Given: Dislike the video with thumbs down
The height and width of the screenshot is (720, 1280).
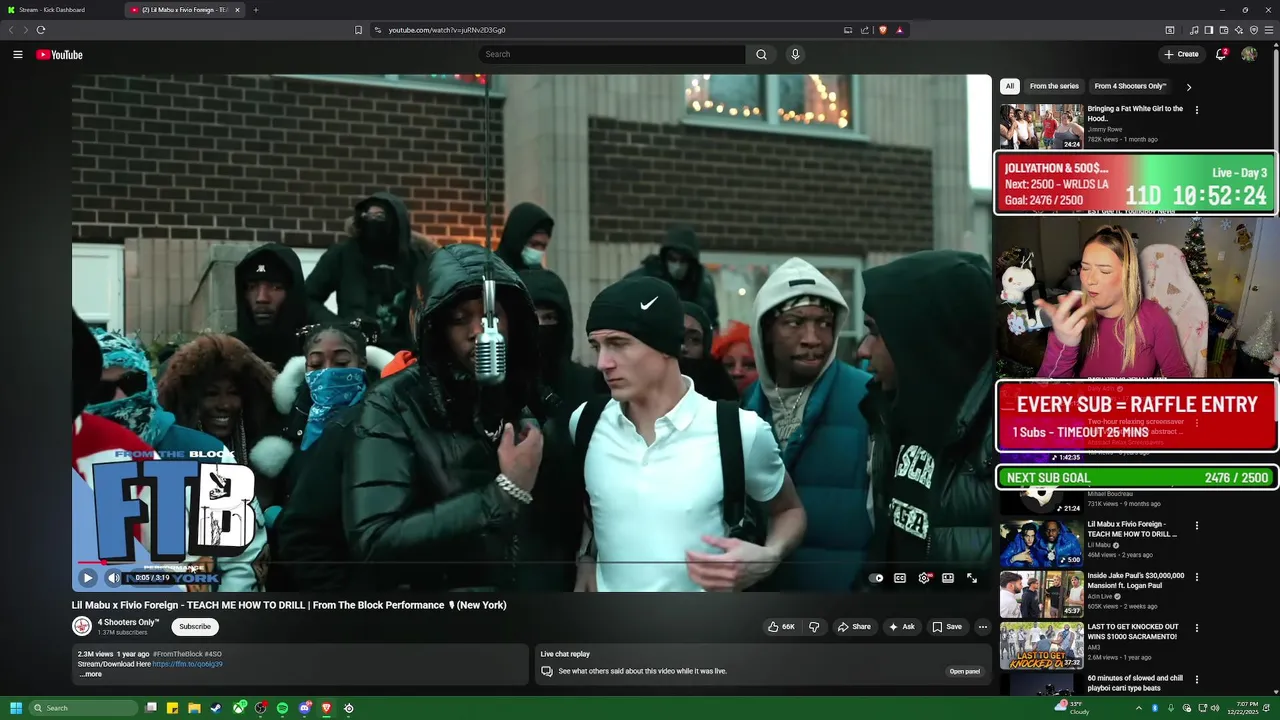Looking at the screenshot, I should pyautogui.click(x=814, y=627).
